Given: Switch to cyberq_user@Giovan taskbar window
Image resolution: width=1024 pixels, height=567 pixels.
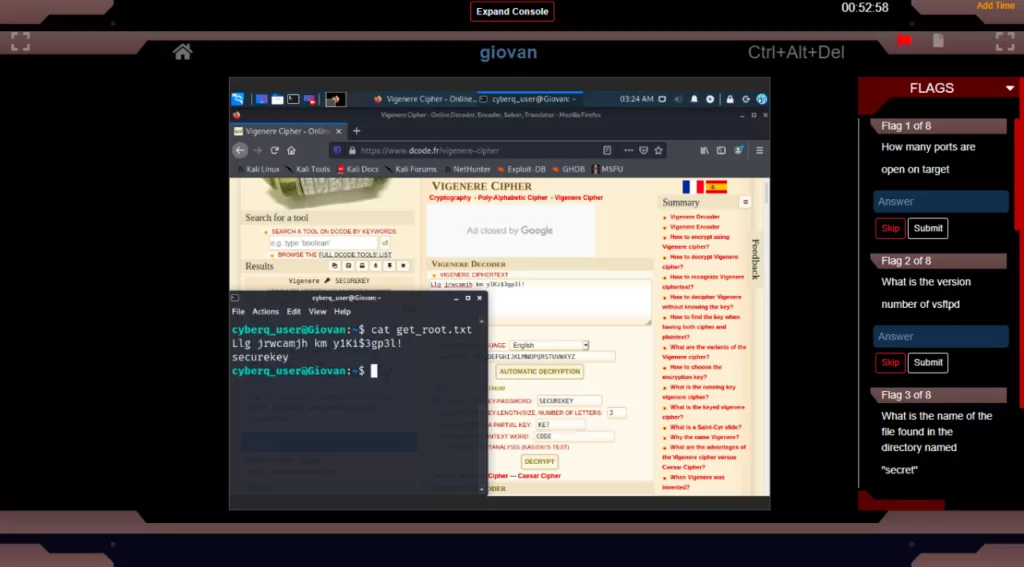Looking at the screenshot, I should (530, 99).
